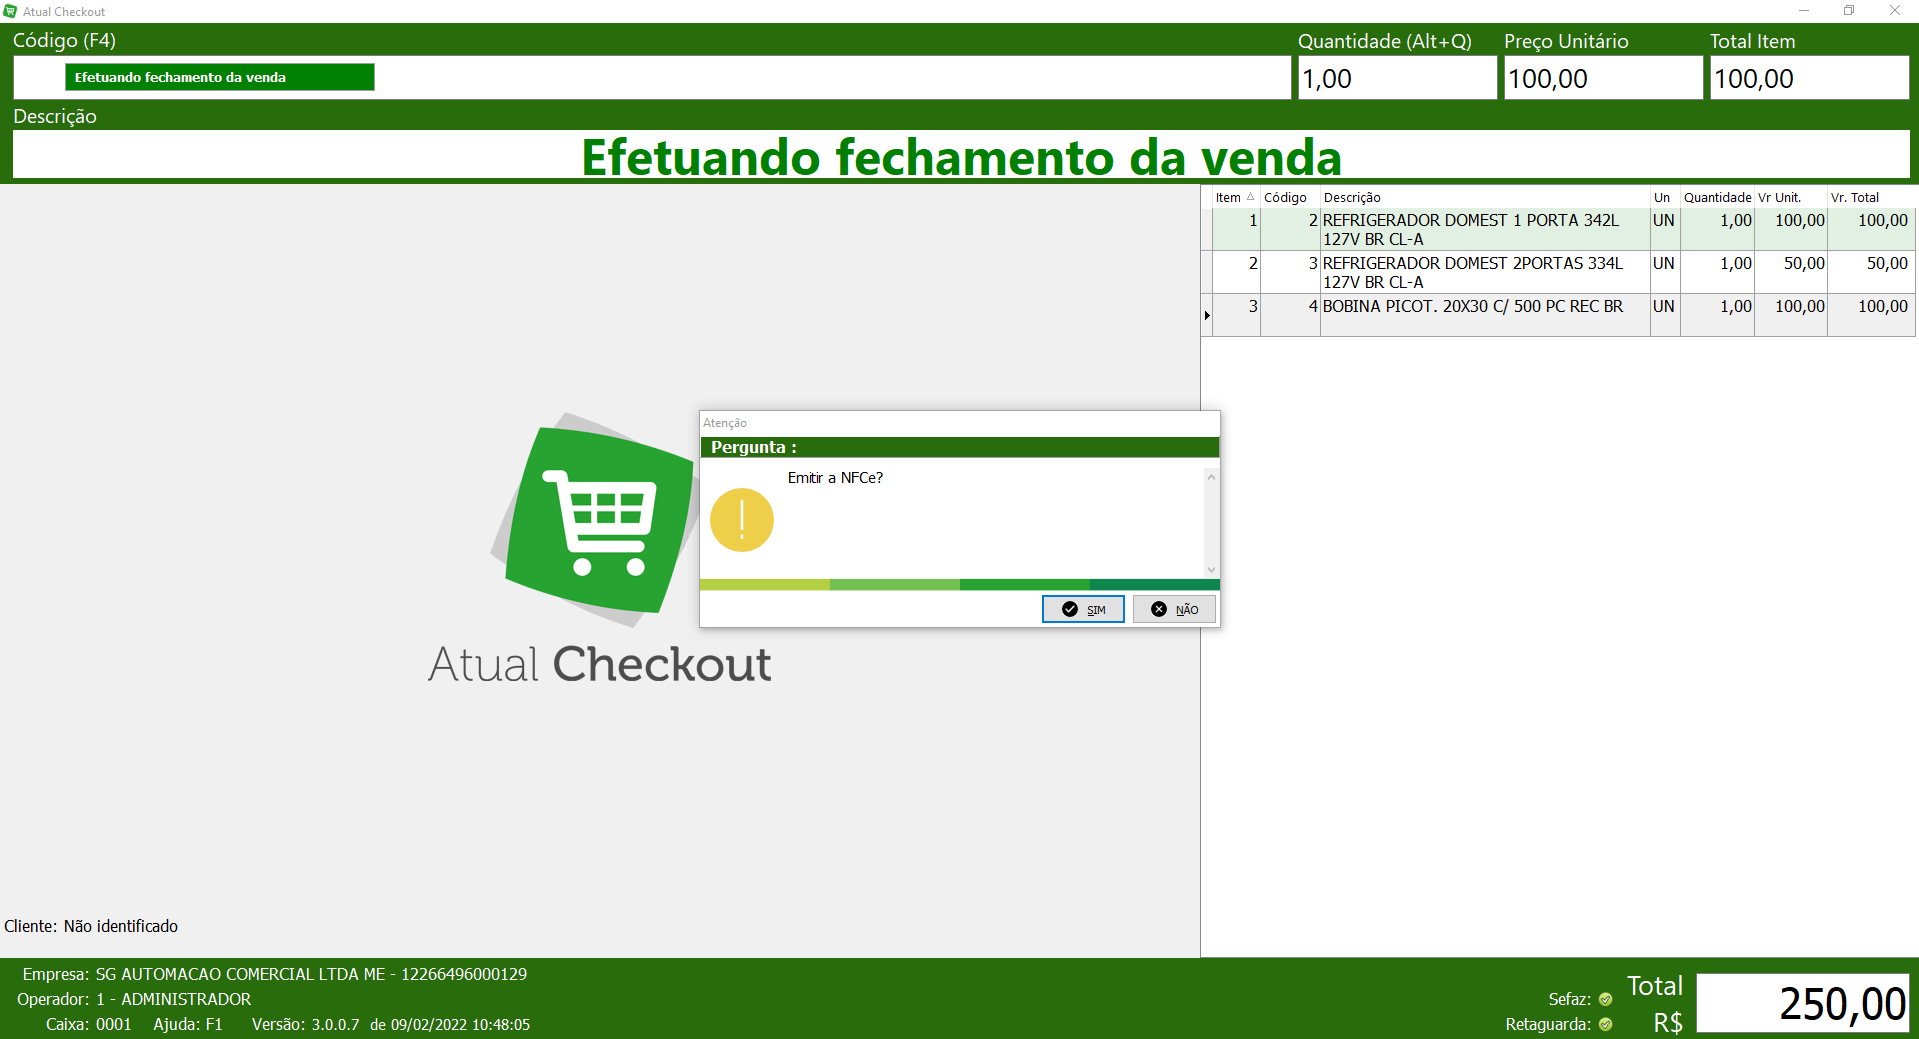Viewport: 1919px width, 1039px height.
Task: Click the Descrição column header in table
Action: click(1485, 197)
